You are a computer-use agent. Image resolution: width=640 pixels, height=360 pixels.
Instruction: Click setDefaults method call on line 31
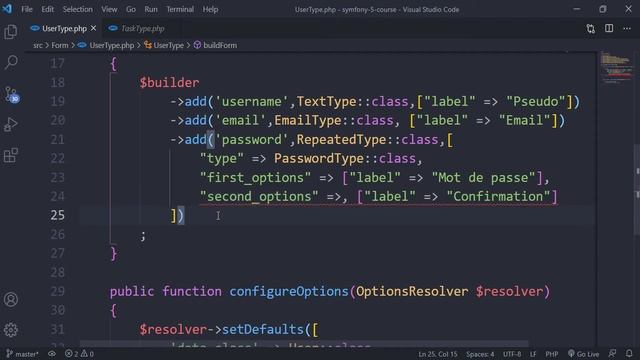pyautogui.click(x=263, y=329)
